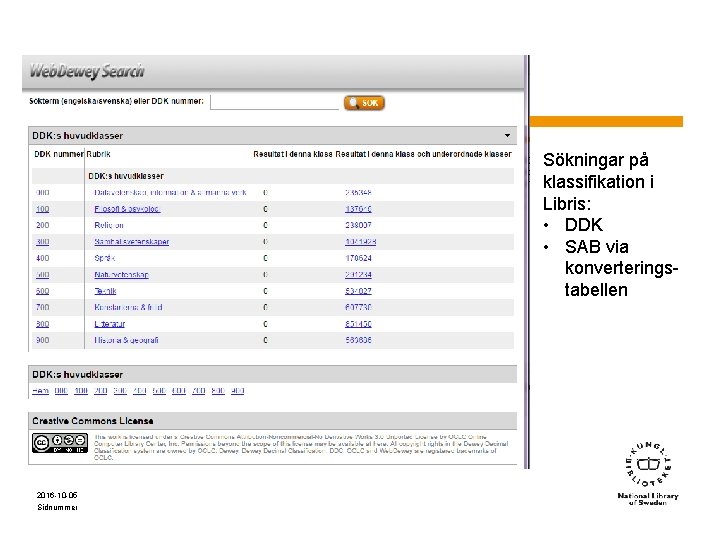Viewport: 720px width, 540px height.
Task: Click 000 in the lower huvudklasser navigation
Action: (x=61, y=391)
